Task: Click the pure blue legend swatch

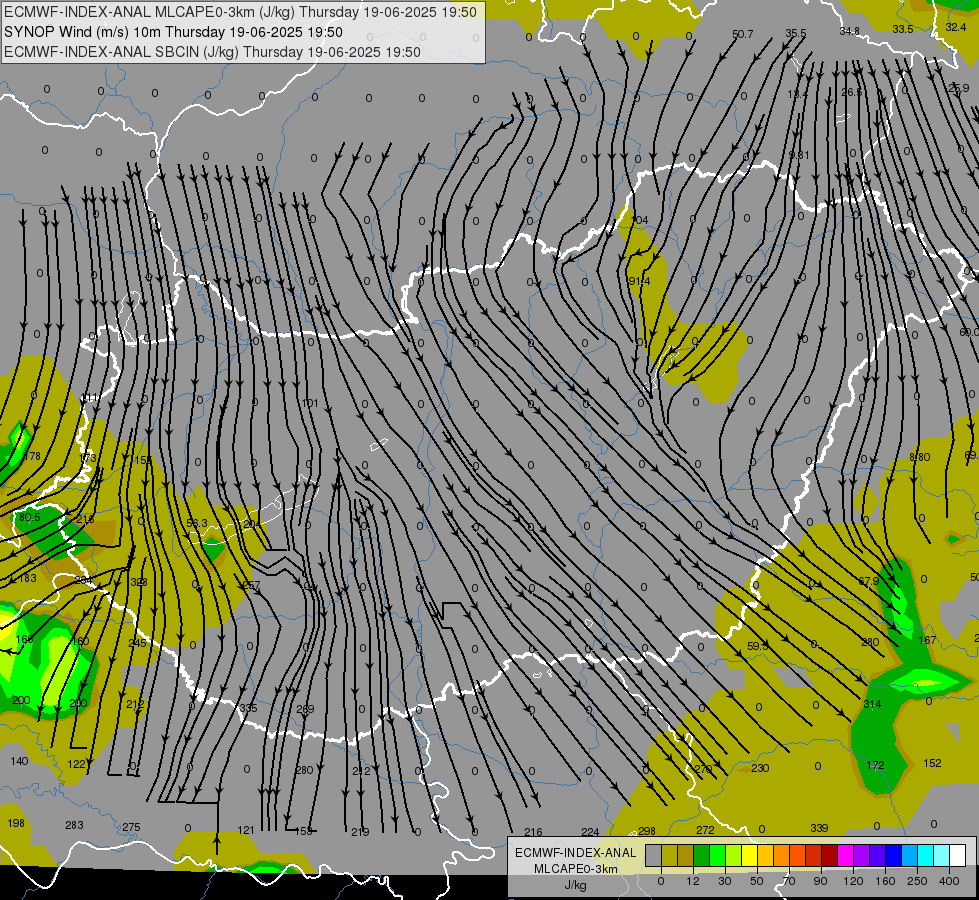Action: click(893, 855)
